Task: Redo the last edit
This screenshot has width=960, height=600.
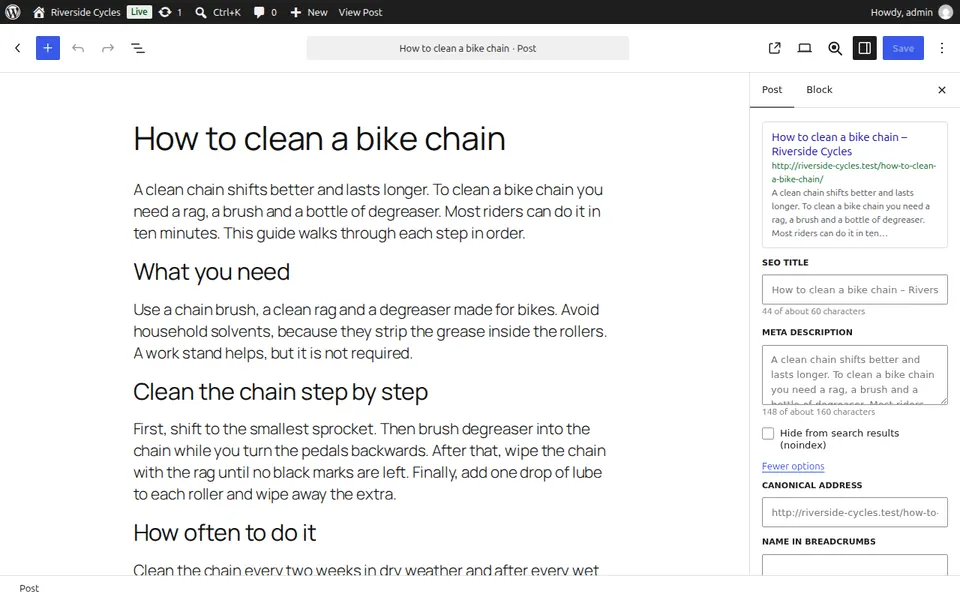Action: (x=108, y=48)
